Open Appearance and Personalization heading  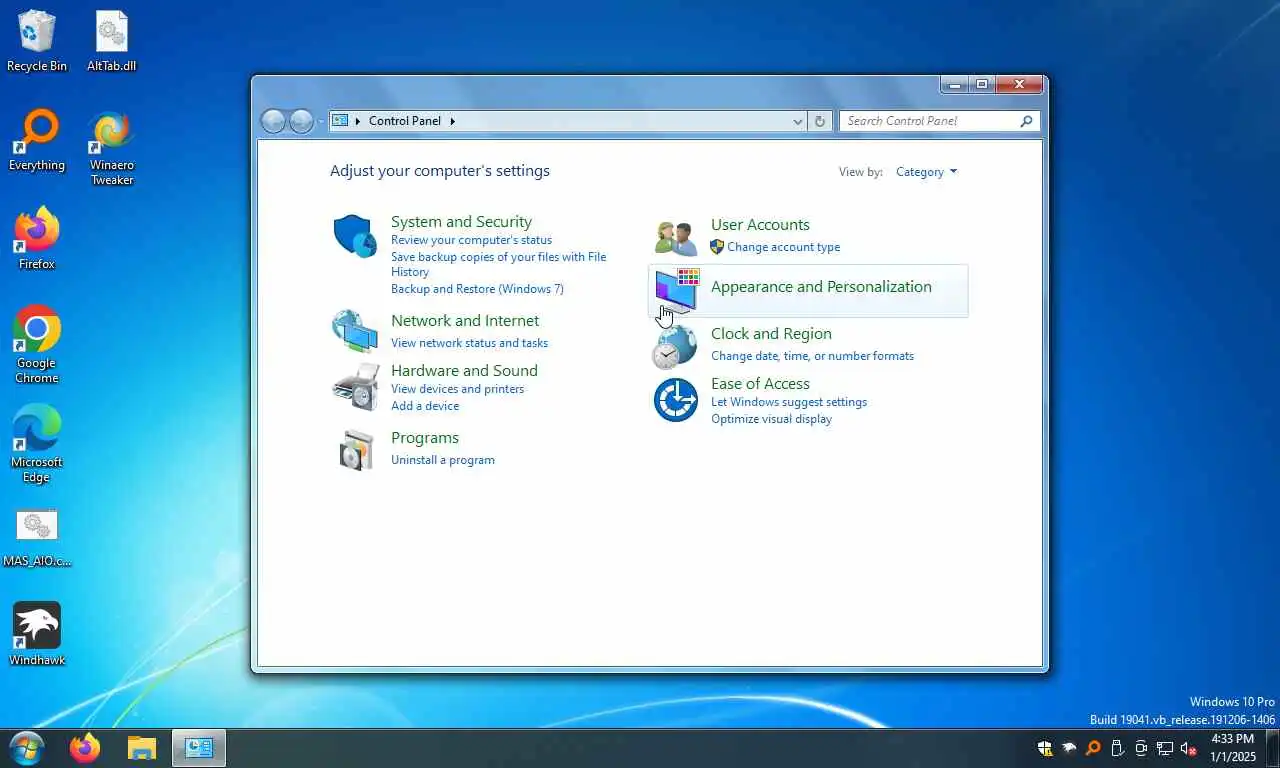821,287
